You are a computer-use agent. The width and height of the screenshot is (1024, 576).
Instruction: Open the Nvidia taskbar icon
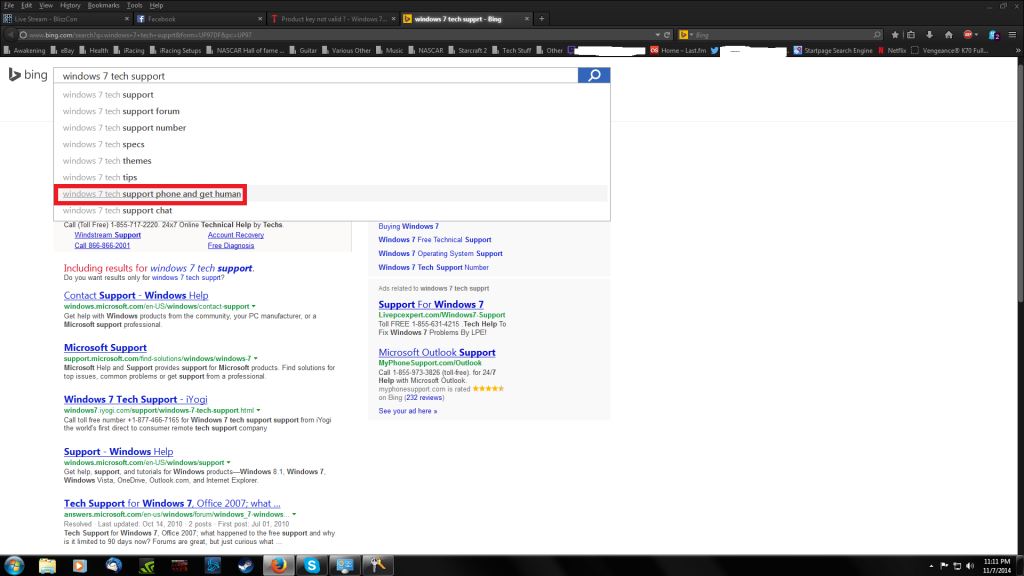point(146,566)
